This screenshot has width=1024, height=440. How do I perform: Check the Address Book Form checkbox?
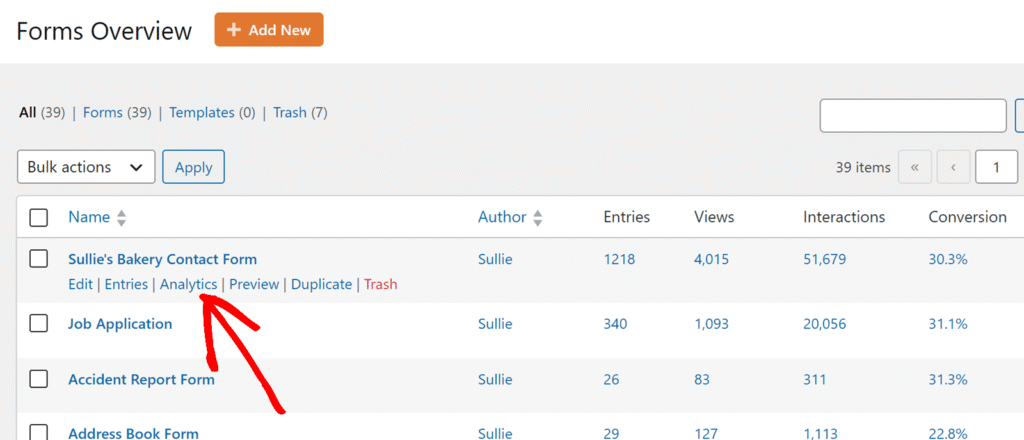(x=39, y=432)
